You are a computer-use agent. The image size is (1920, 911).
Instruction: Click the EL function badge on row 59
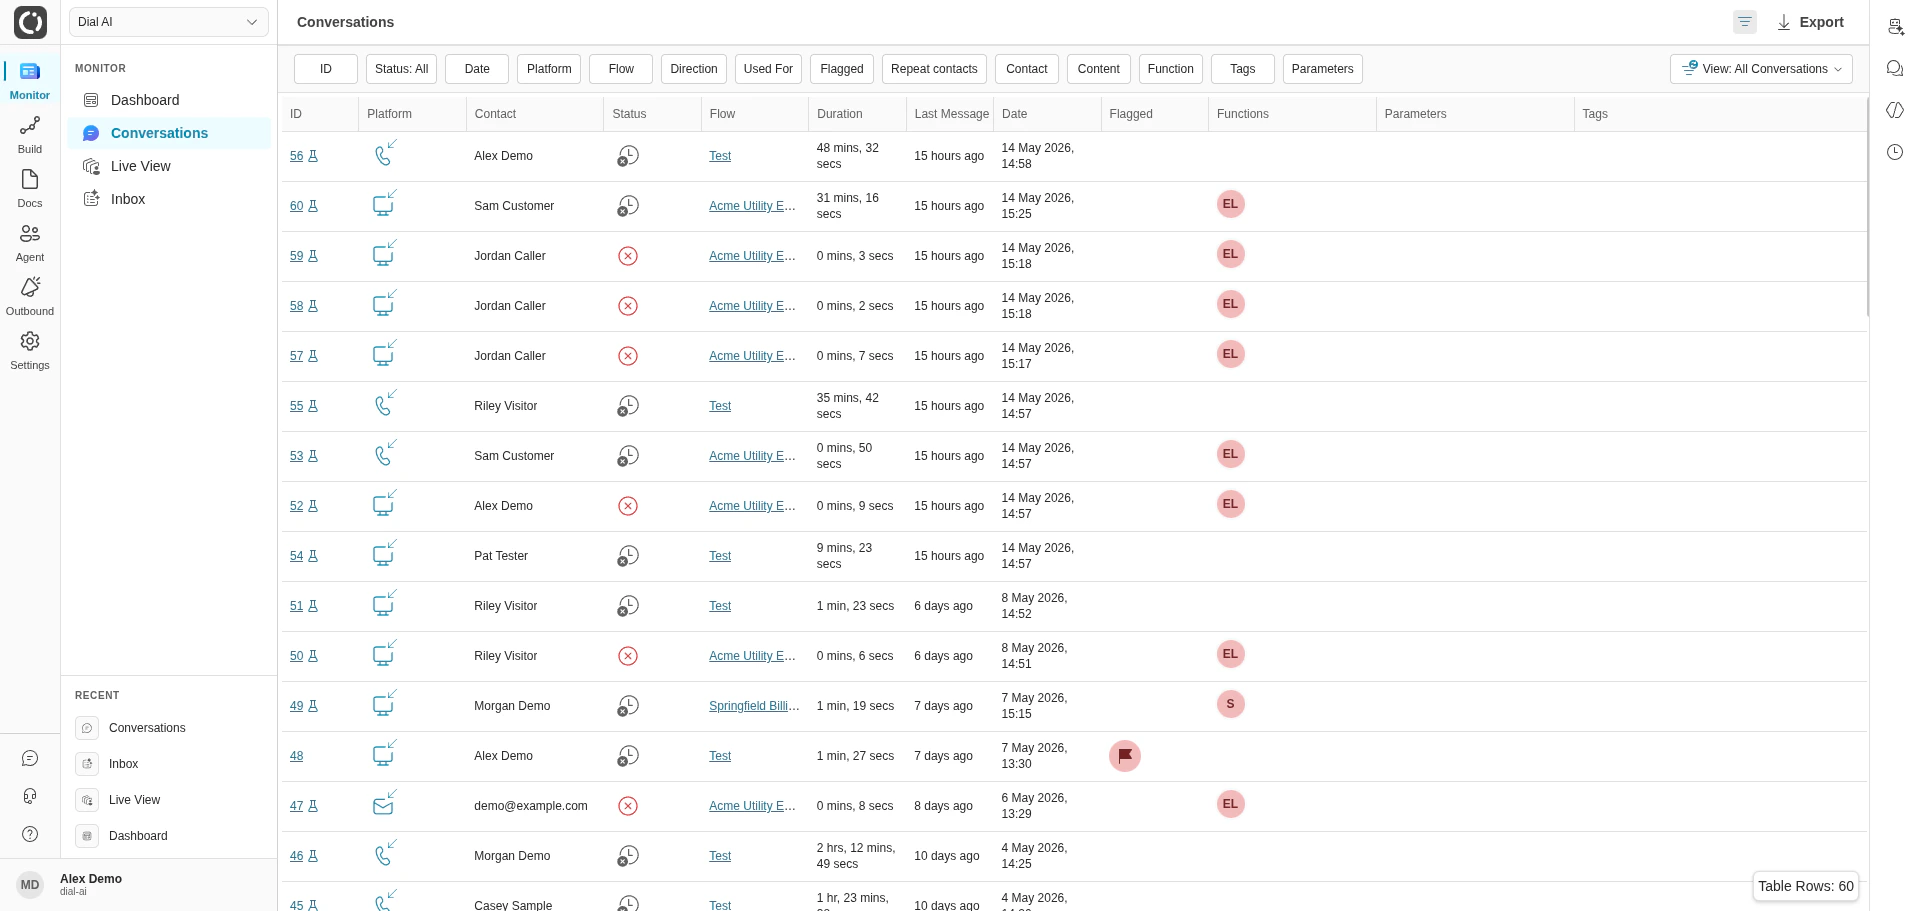[x=1231, y=254]
